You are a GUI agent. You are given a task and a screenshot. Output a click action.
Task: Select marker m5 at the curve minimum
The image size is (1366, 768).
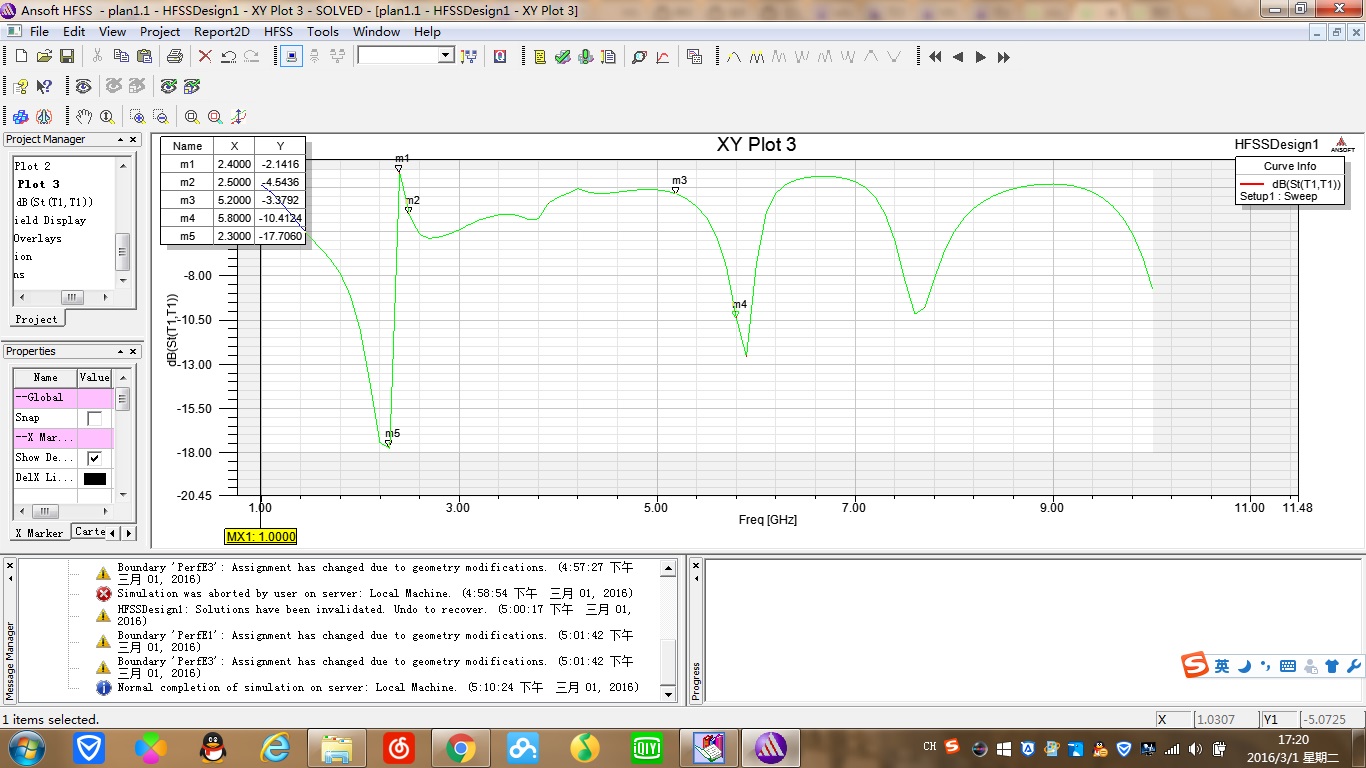(388, 443)
